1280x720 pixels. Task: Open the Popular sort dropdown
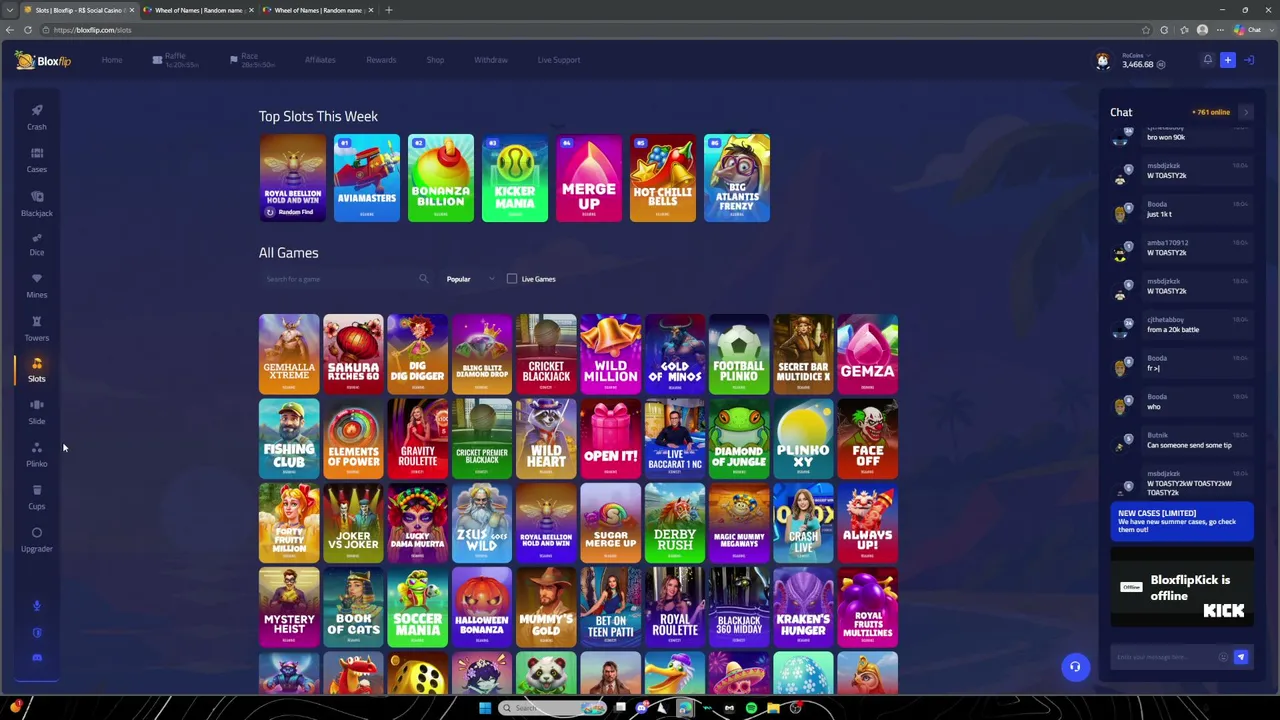click(x=470, y=279)
